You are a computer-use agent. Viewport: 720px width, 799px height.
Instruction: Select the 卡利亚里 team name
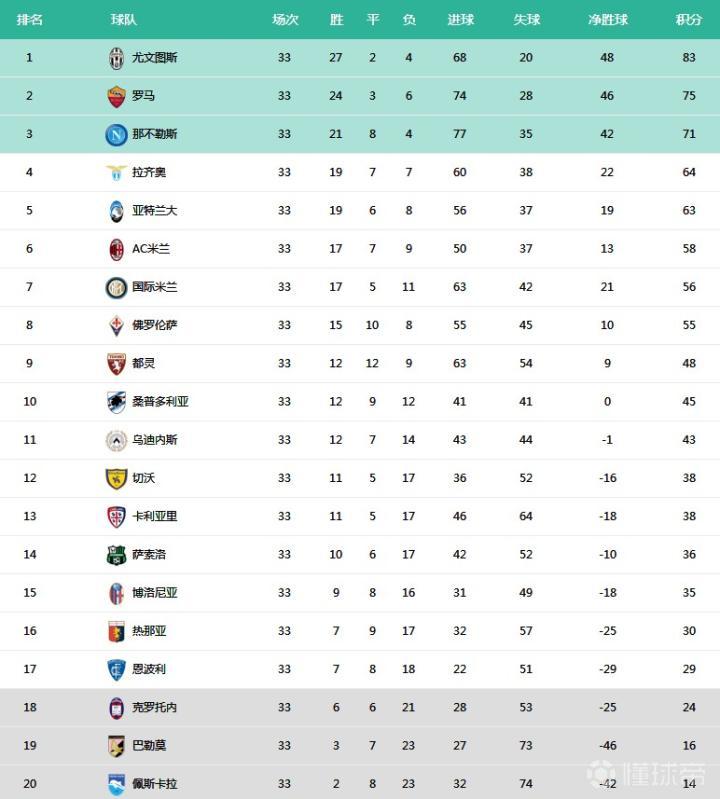coord(154,517)
